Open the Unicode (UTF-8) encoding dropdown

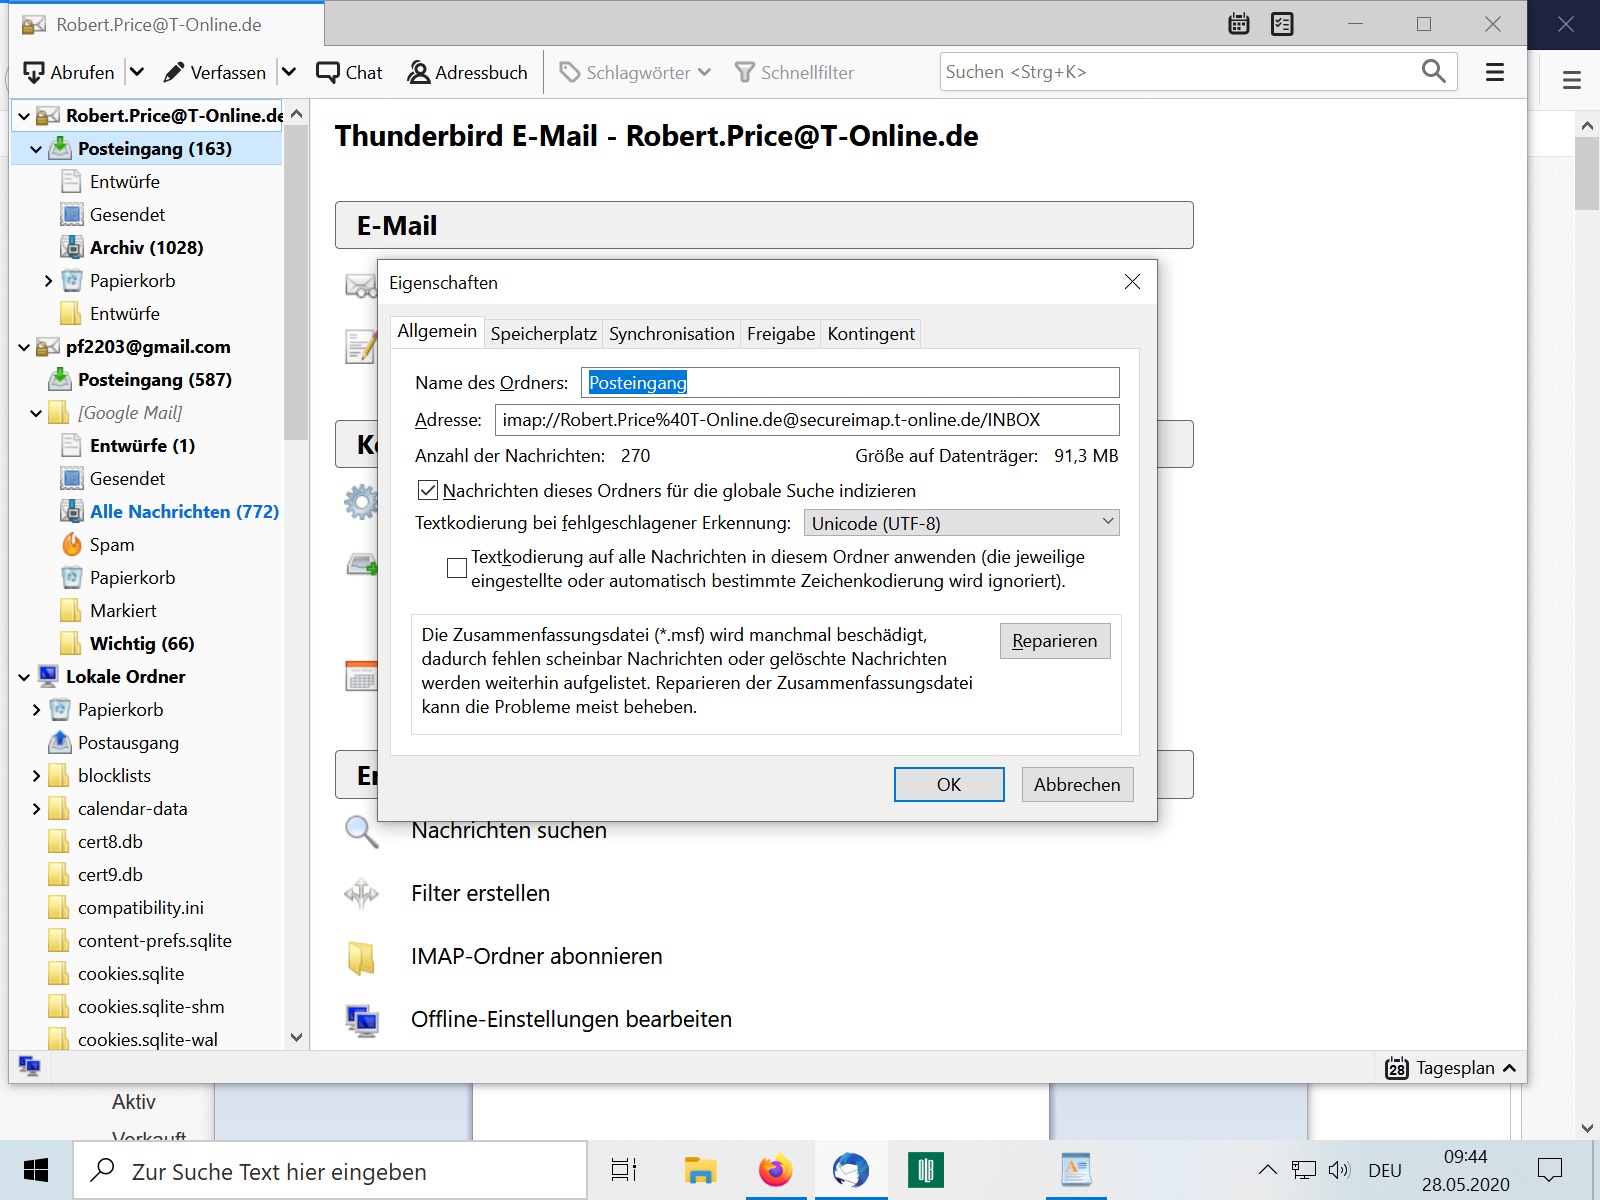coord(962,523)
